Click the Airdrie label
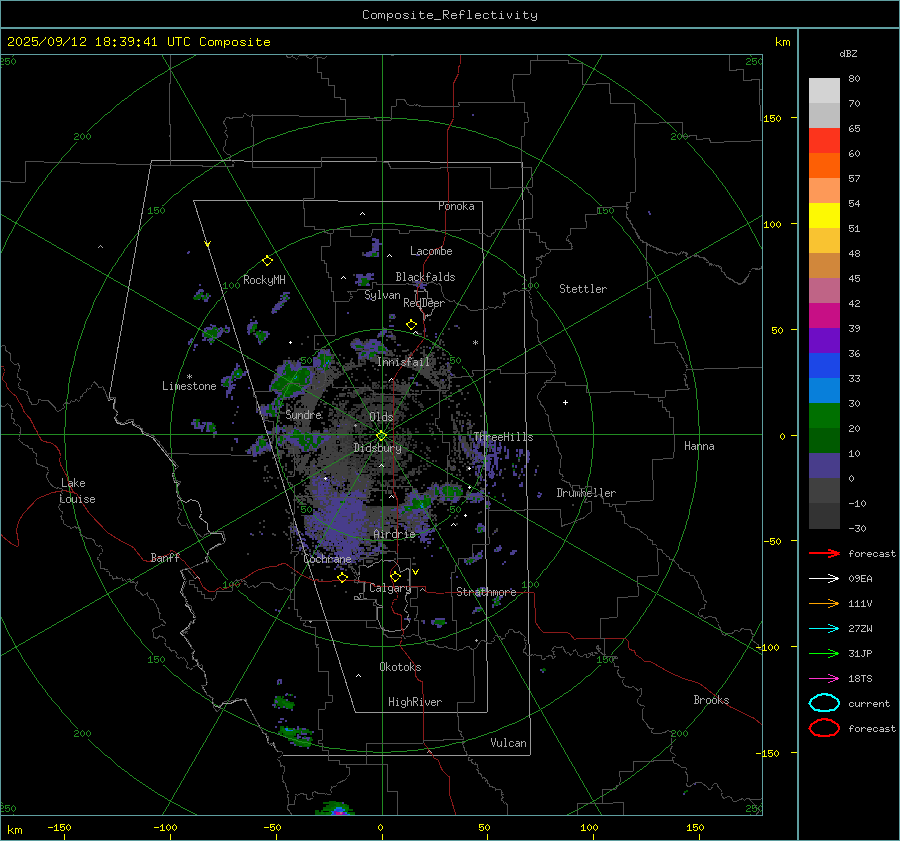The width and height of the screenshot is (900, 841). coord(394,534)
